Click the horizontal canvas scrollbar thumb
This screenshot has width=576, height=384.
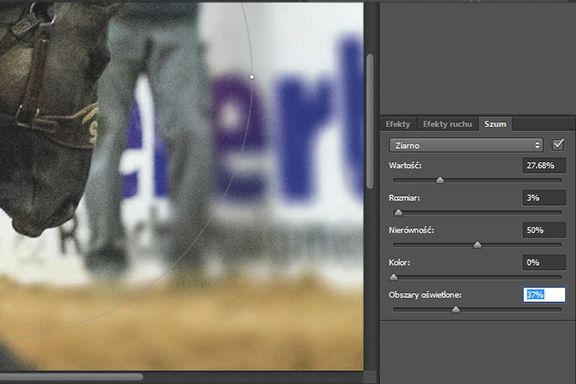tap(71, 377)
